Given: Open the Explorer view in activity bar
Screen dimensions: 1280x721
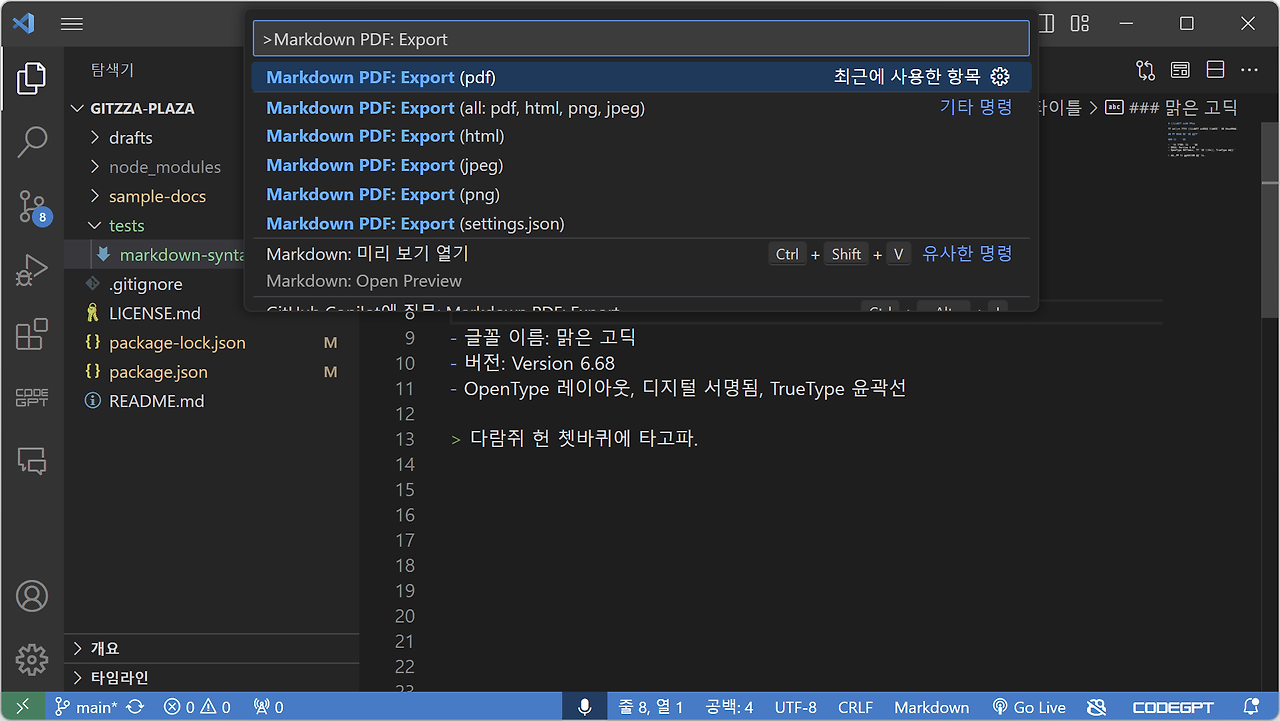Looking at the screenshot, I should pos(32,78).
